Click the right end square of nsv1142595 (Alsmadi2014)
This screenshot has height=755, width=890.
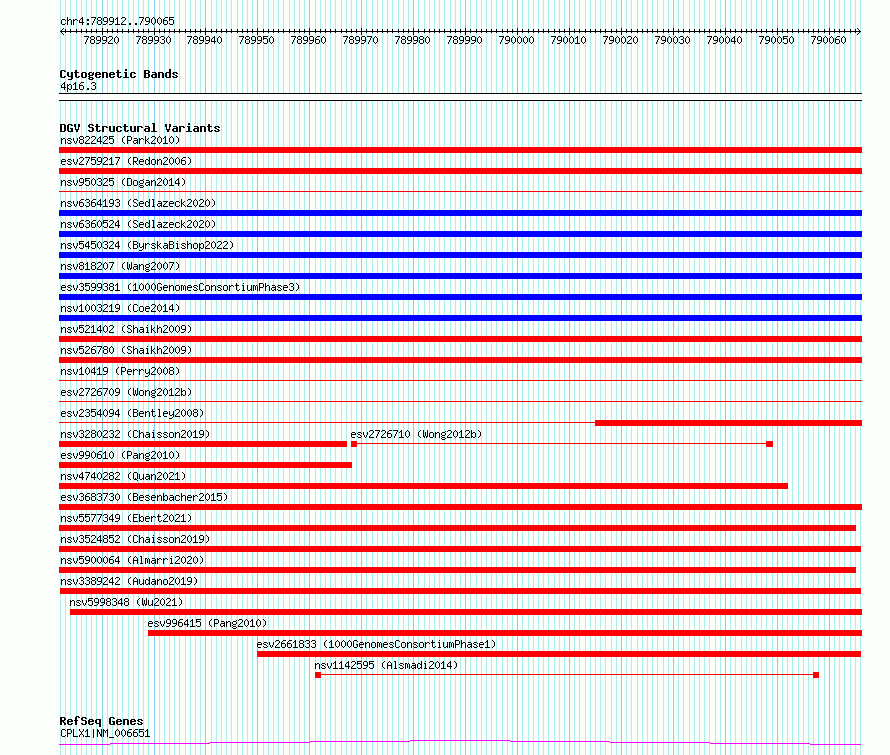[x=816, y=675]
